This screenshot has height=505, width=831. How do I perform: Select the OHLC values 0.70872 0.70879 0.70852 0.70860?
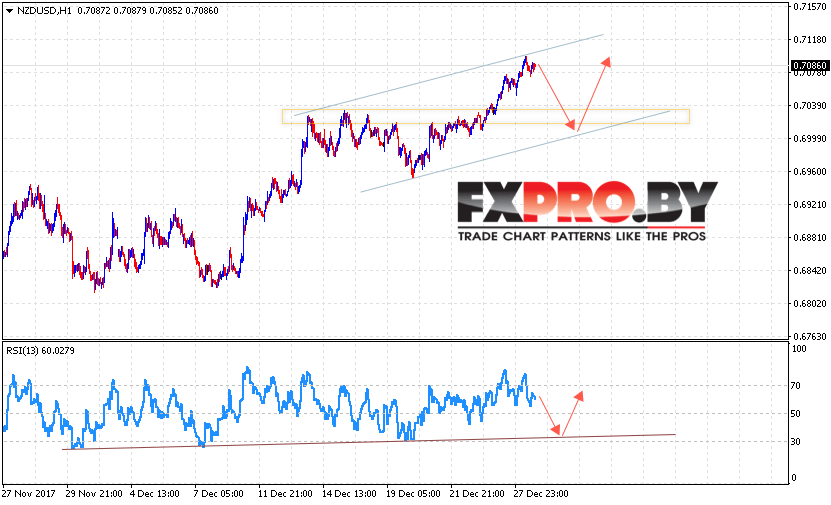(x=148, y=11)
